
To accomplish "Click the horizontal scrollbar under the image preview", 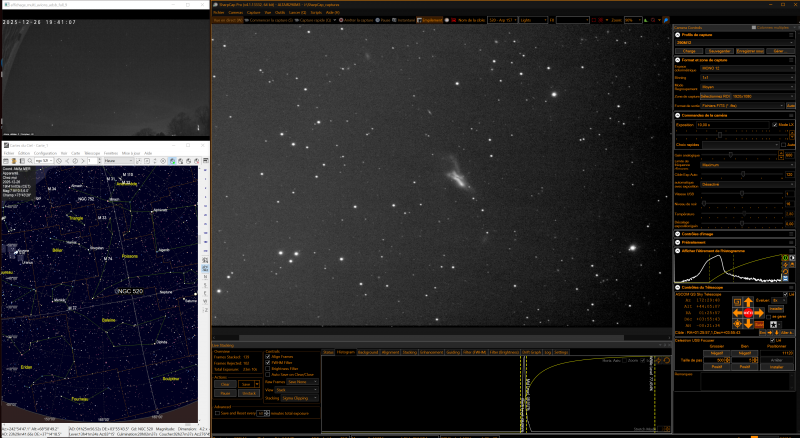I will 431,337.
